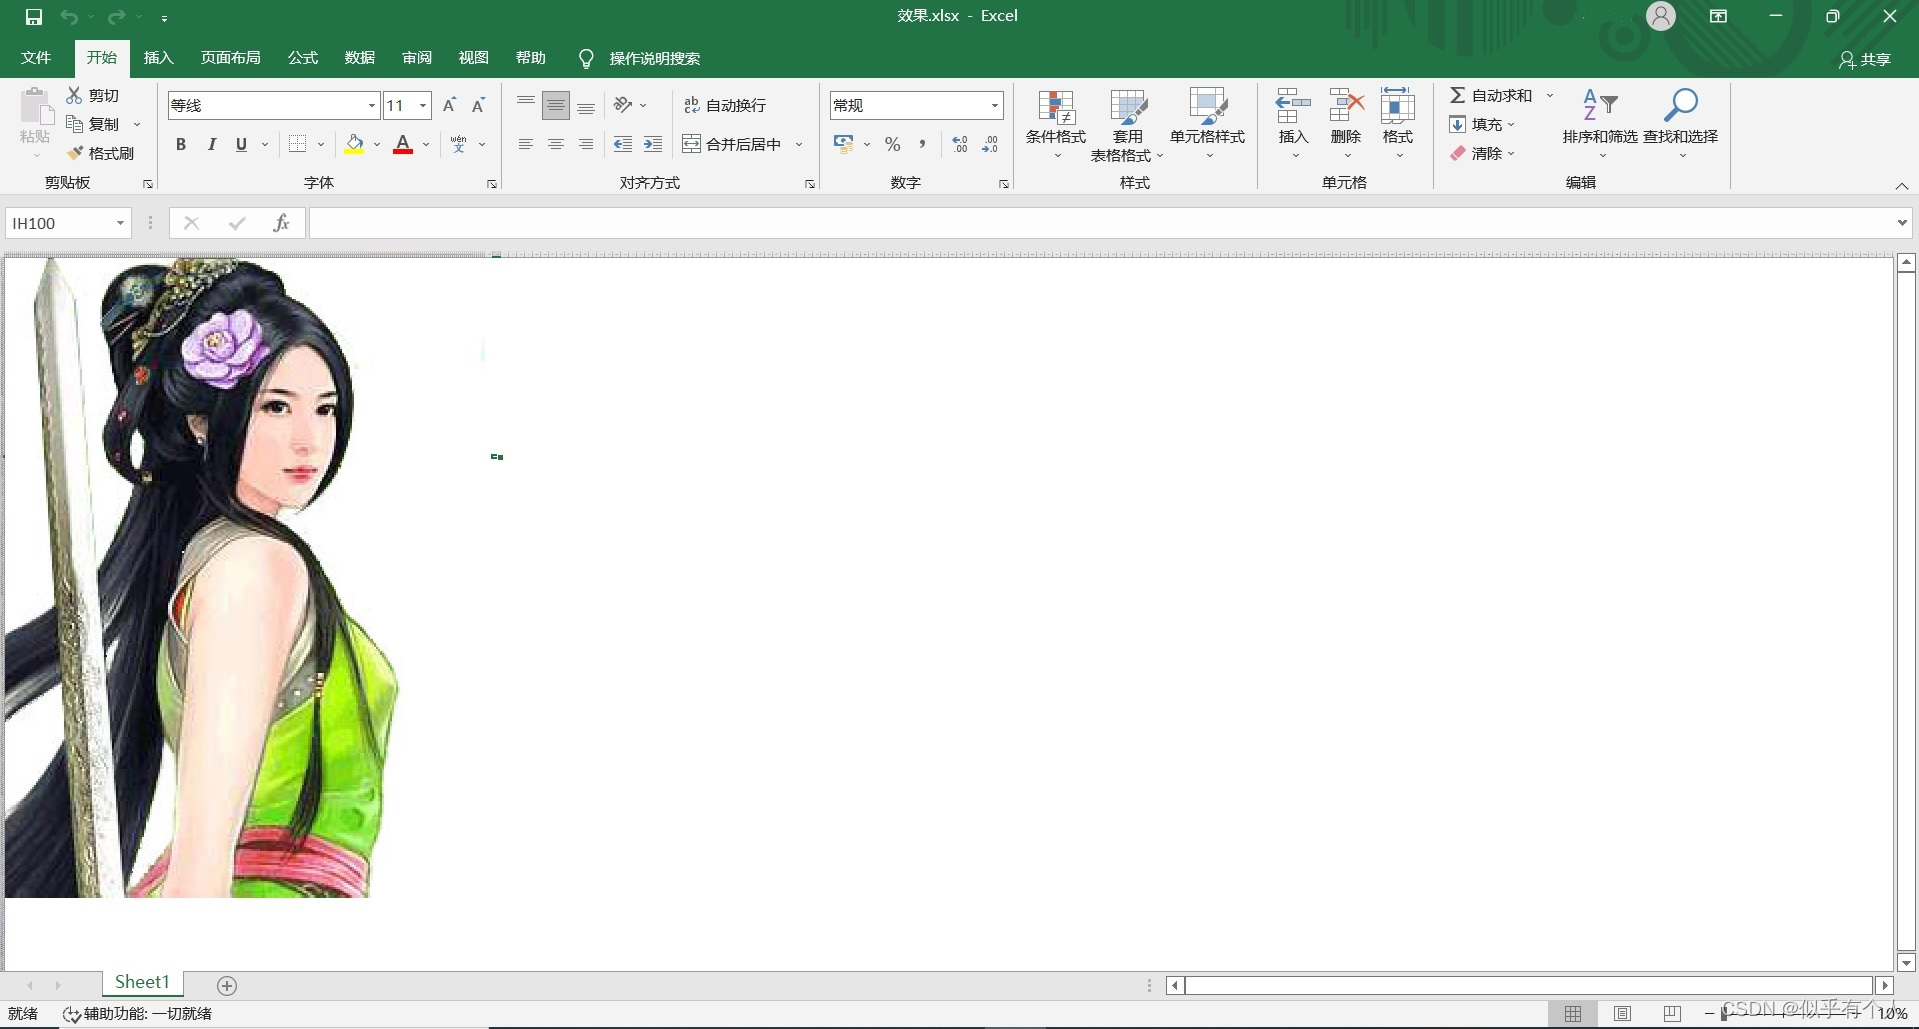Increase font size with the larger A icon
The image size is (1919, 1029).
click(450, 105)
